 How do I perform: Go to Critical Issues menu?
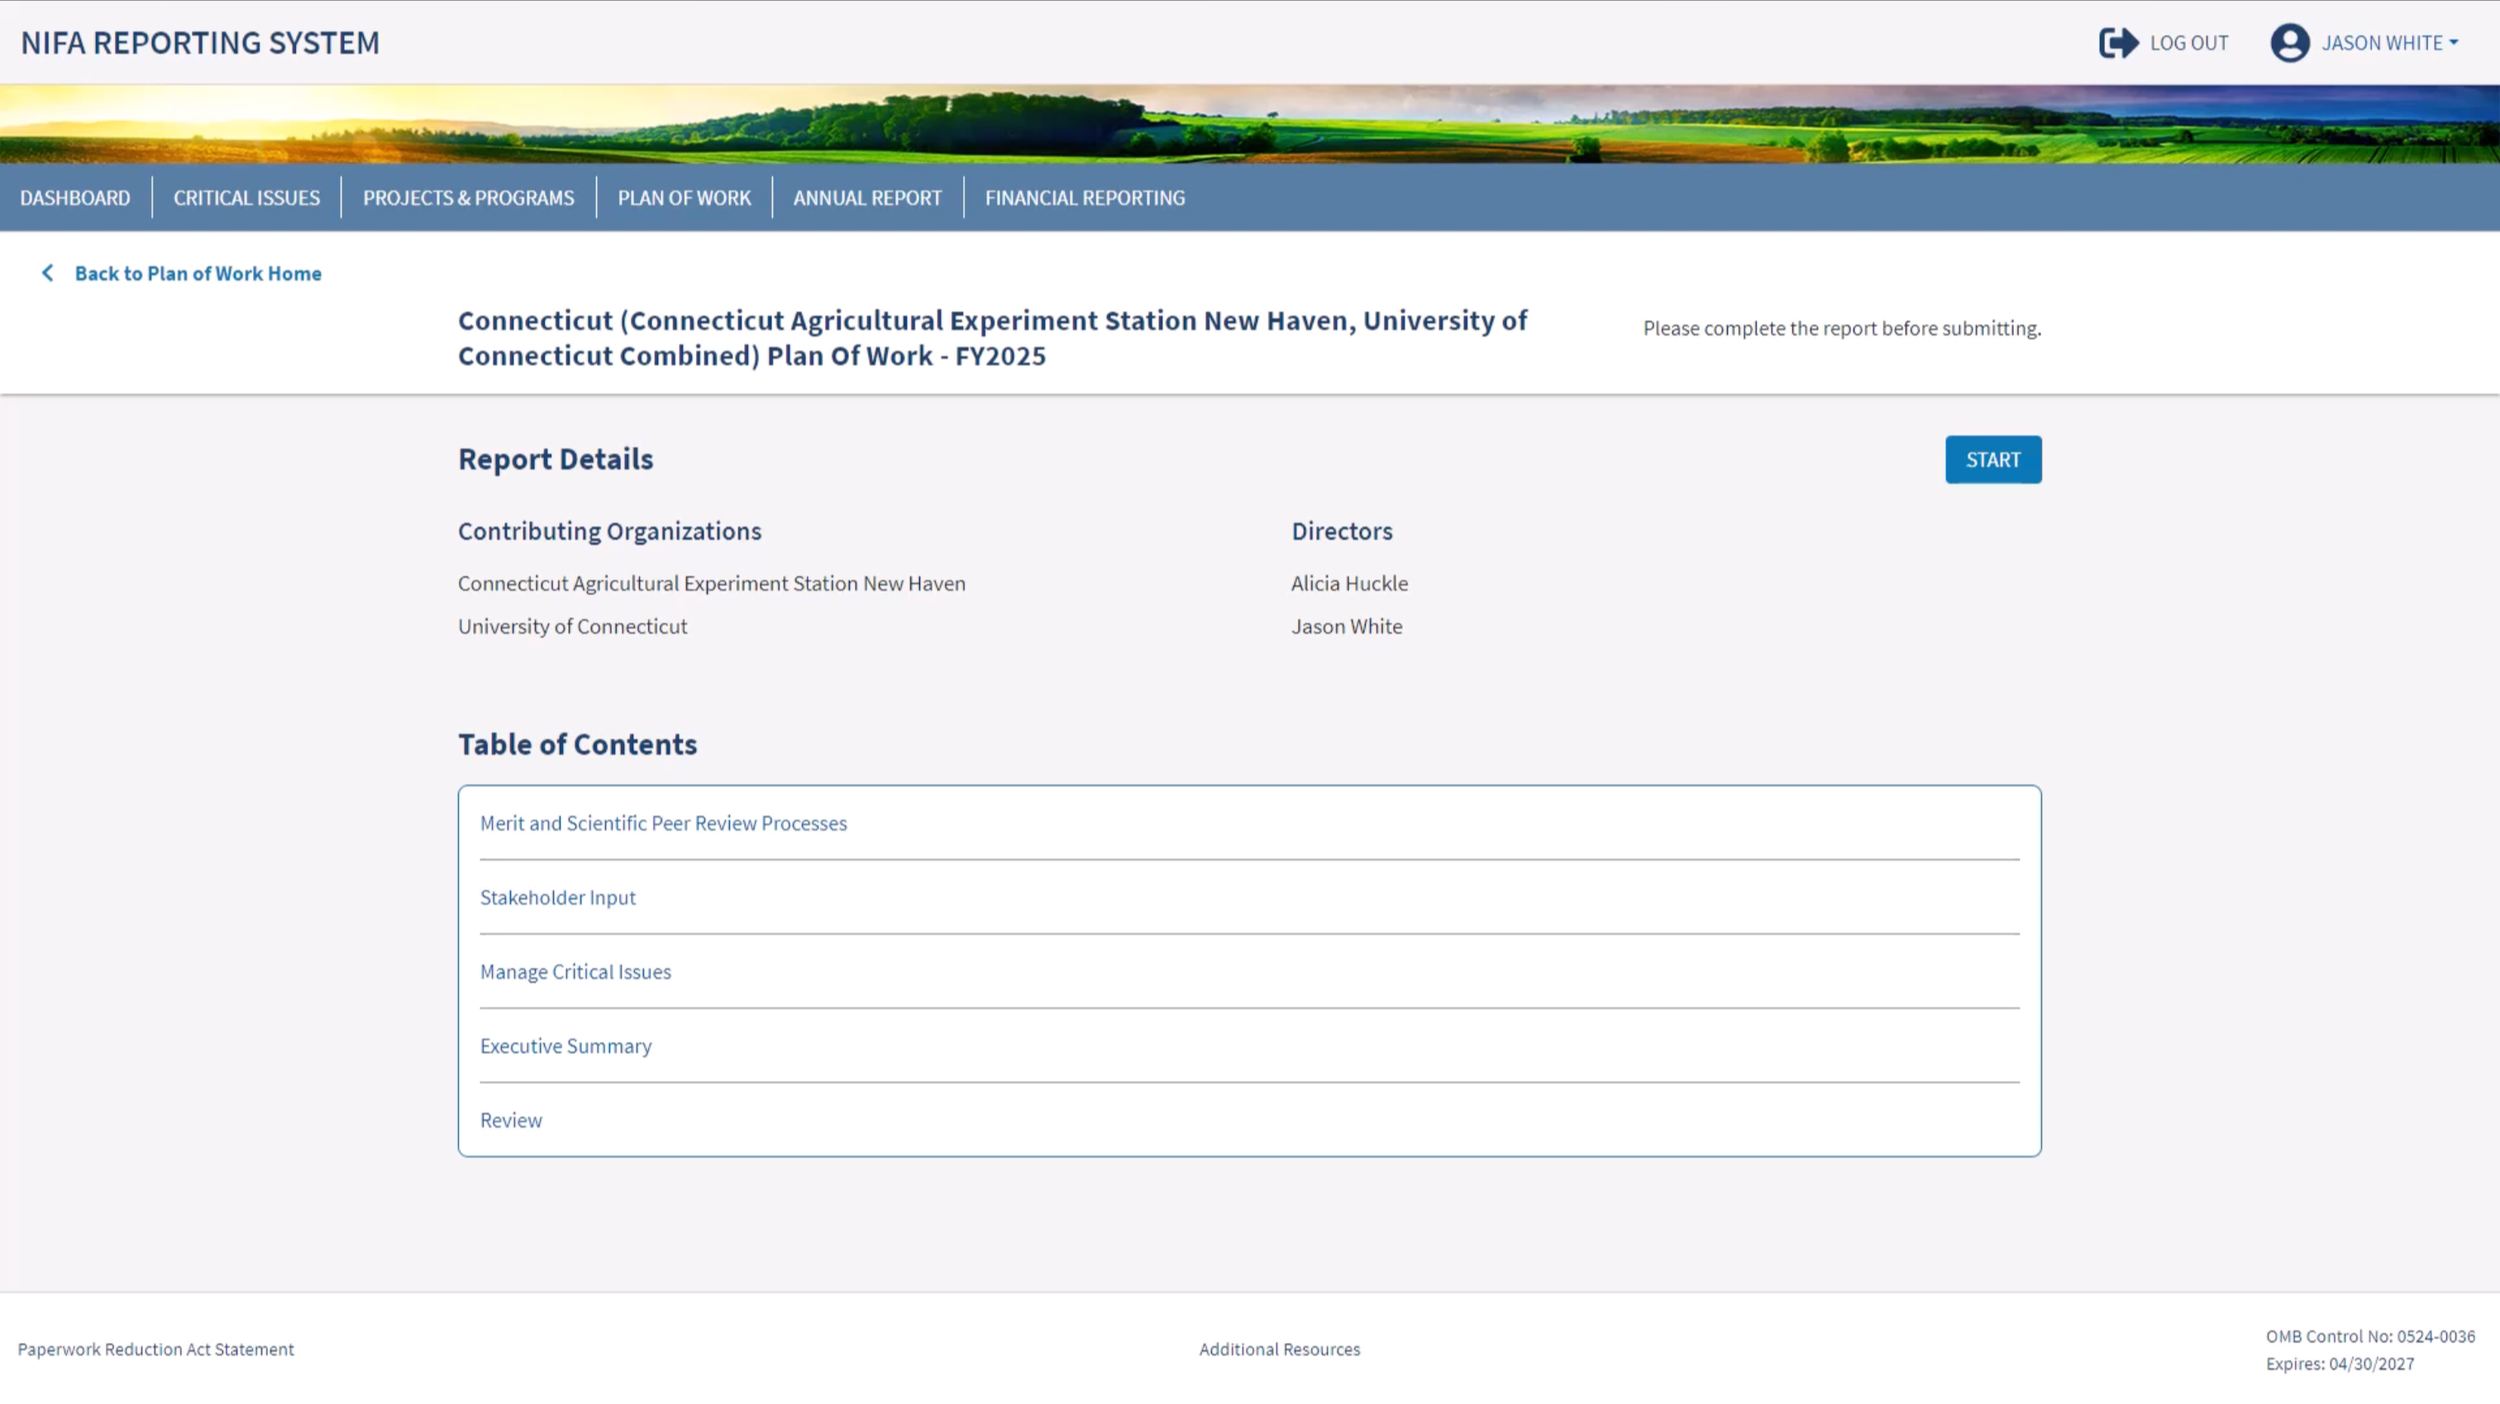coord(246,198)
